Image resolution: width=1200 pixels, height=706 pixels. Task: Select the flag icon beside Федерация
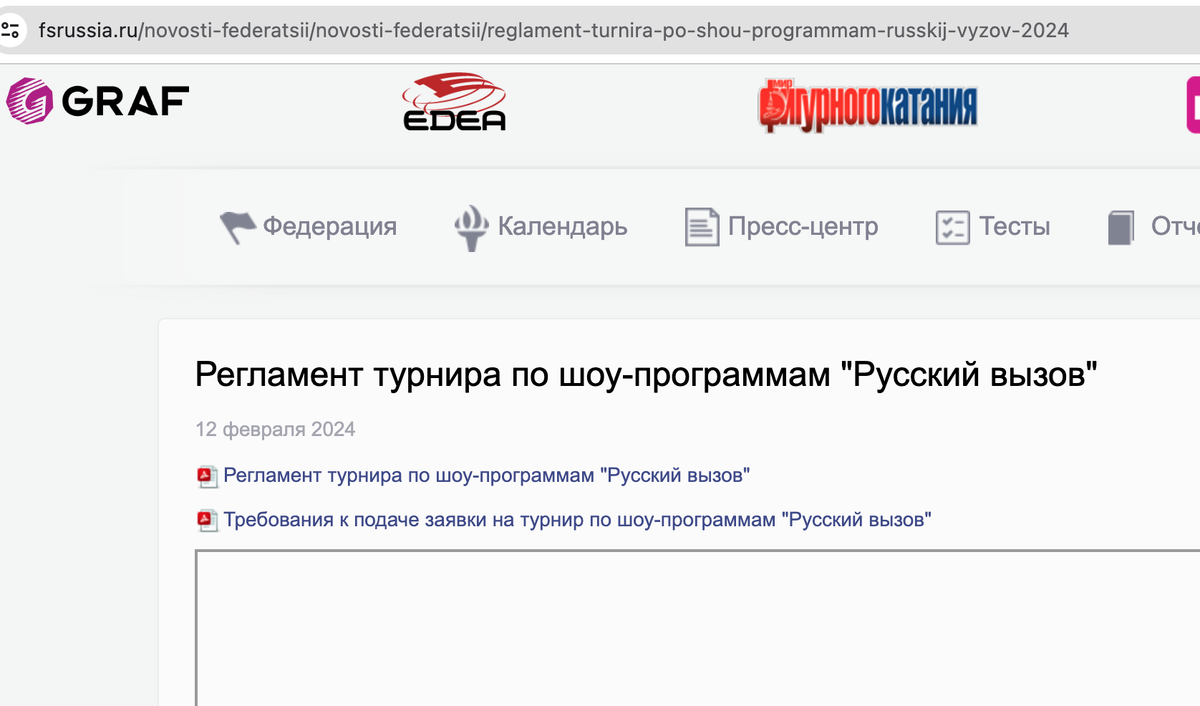pyautogui.click(x=238, y=226)
